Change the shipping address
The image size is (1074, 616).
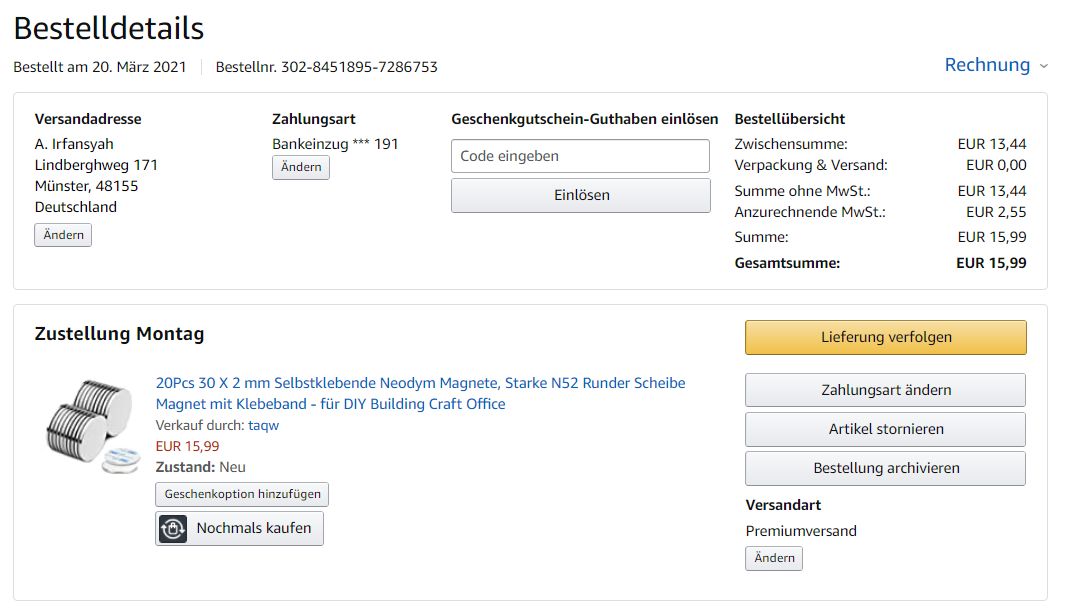(x=63, y=235)
